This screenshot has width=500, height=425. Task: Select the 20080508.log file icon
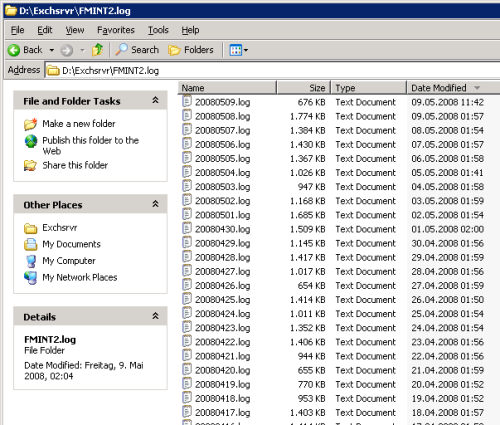[x=187, y=115]
